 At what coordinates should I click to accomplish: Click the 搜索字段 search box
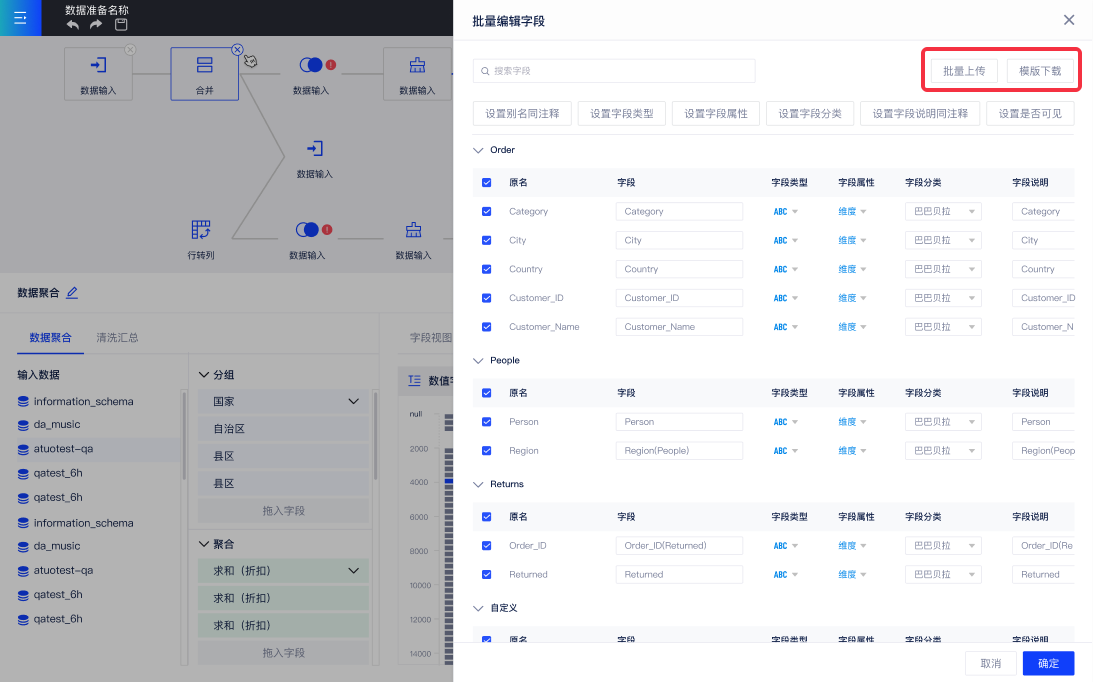pos(614,71)
